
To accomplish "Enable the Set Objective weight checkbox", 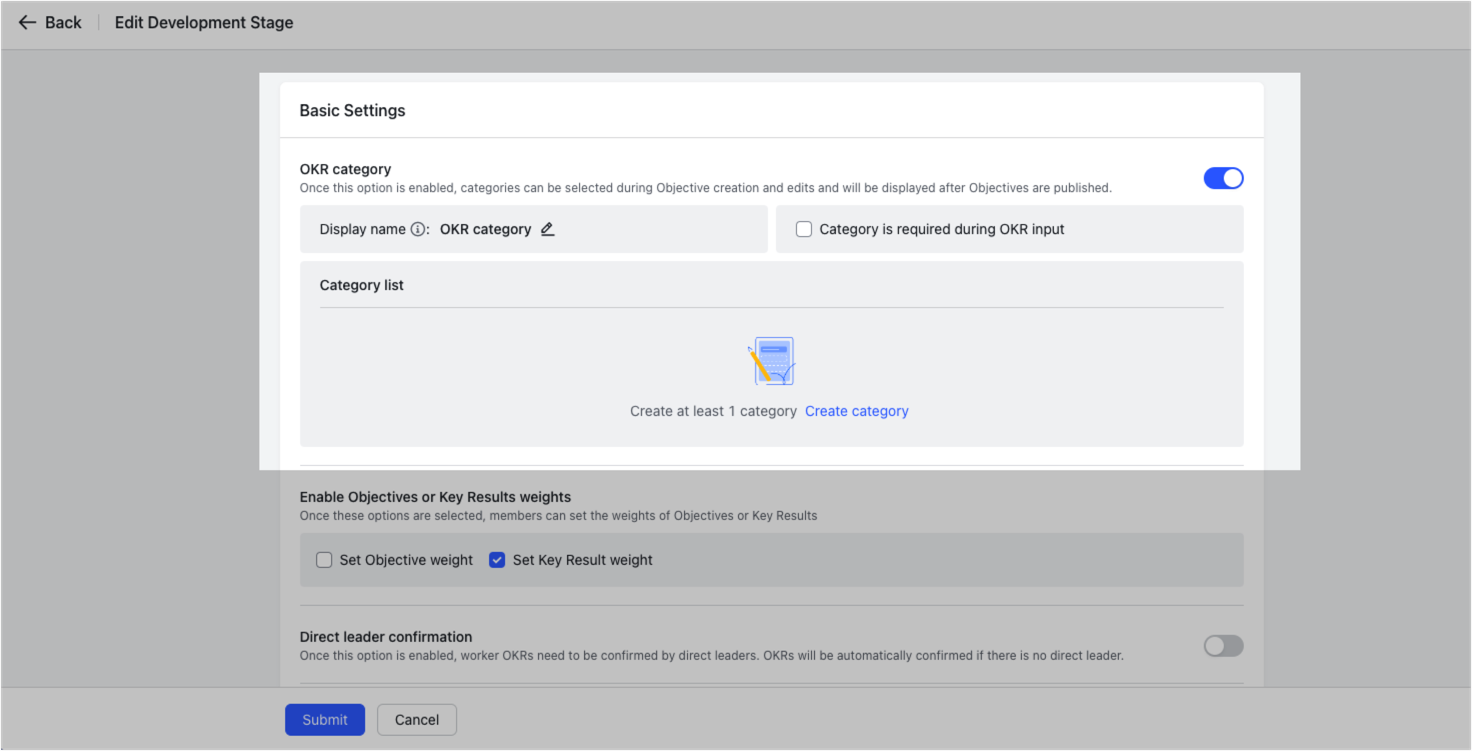I will pyautogui.click(x=324, y=560).
